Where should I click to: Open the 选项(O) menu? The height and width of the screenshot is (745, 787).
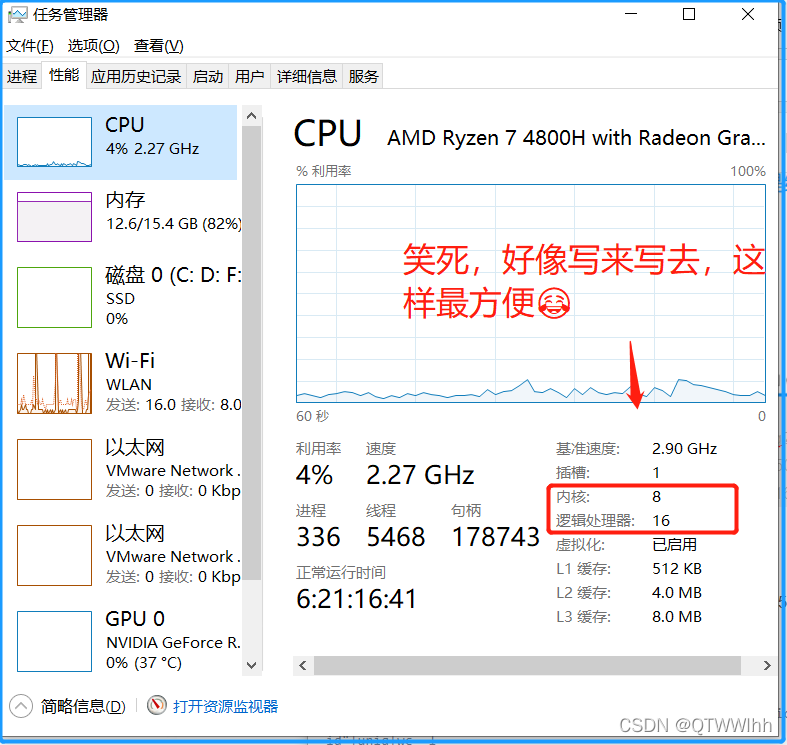click(93, 46)
